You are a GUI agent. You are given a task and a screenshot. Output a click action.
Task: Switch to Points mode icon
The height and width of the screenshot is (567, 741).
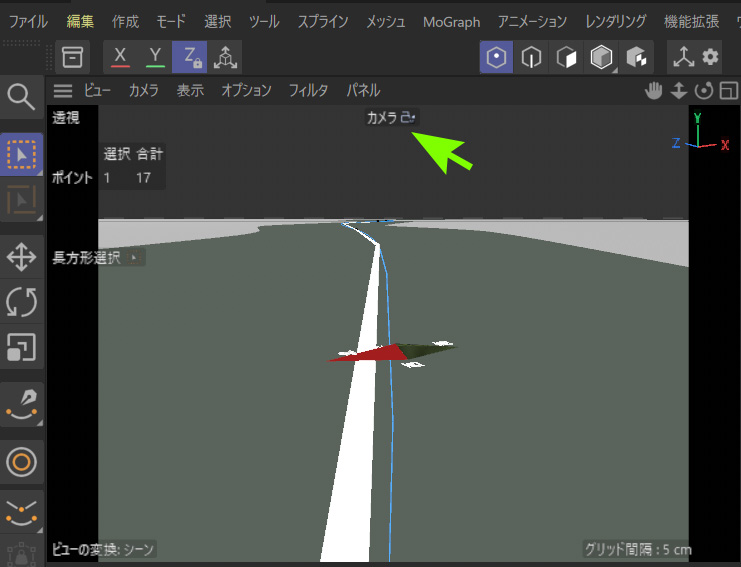pos(496,57)
